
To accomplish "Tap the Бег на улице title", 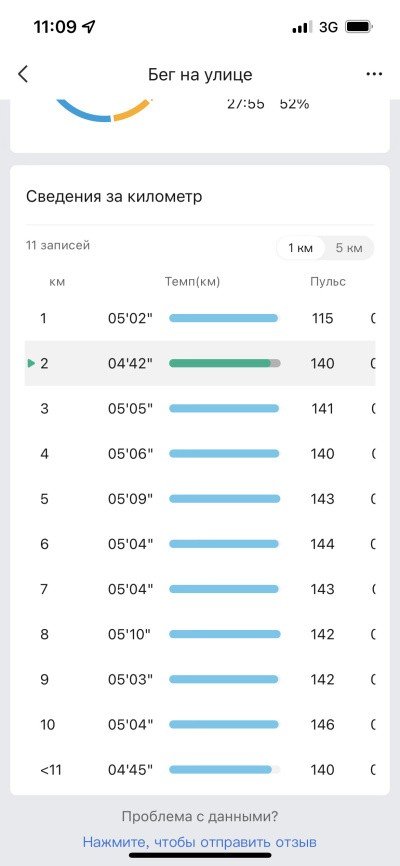I will tap(200, 75).
